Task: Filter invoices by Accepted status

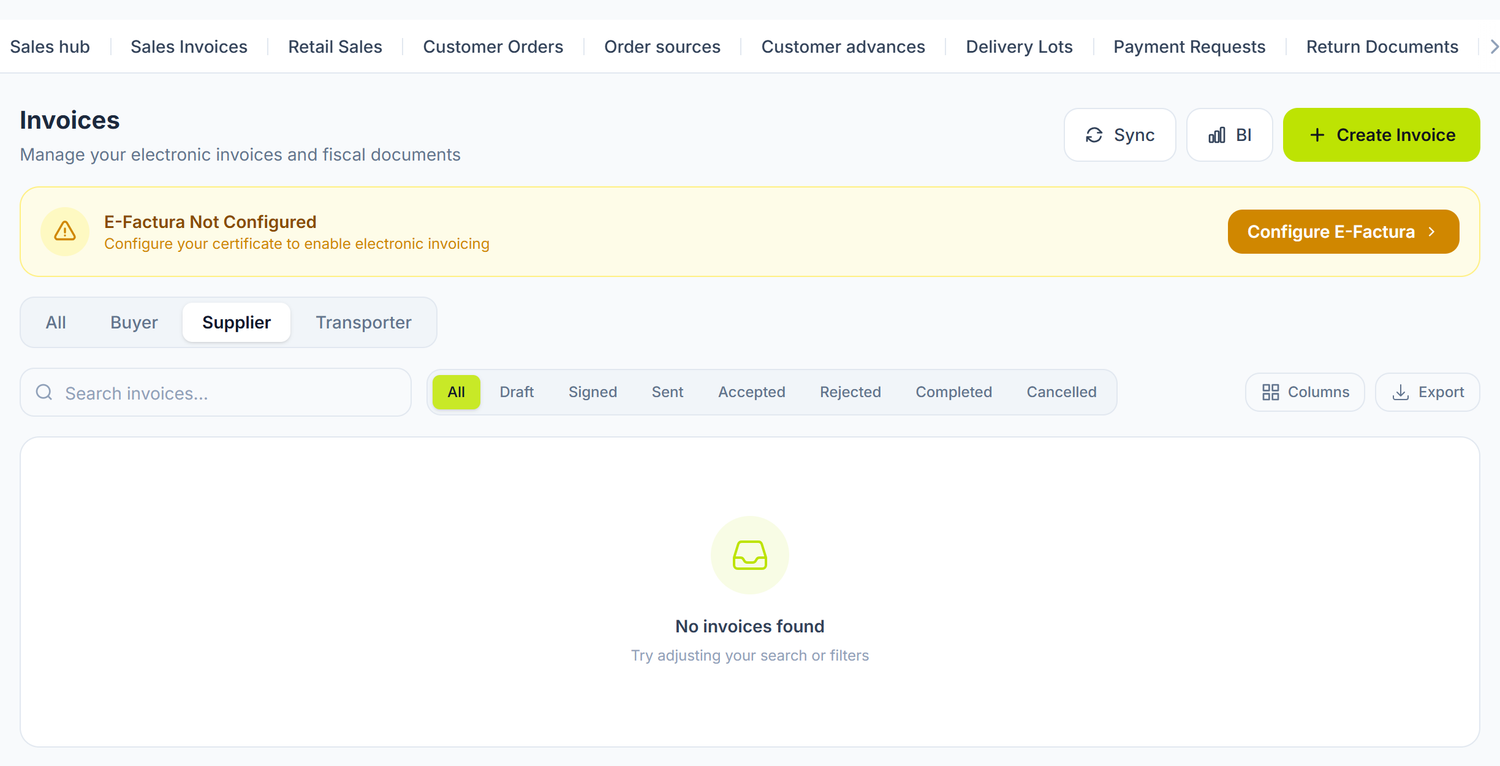Action: (x=752, y=392)
